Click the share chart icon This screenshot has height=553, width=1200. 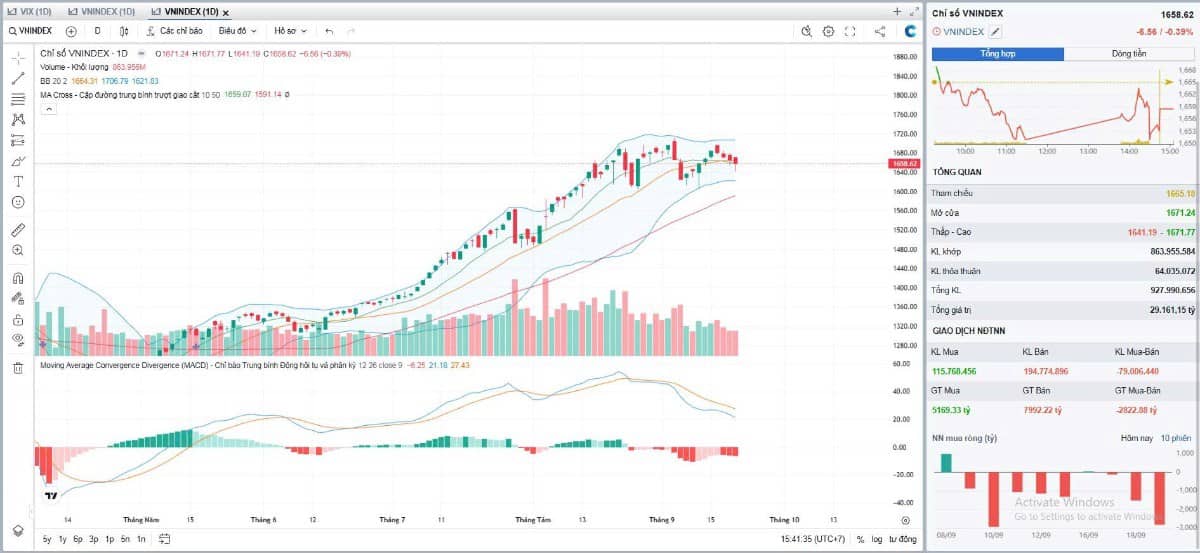[x=880, y=31]
